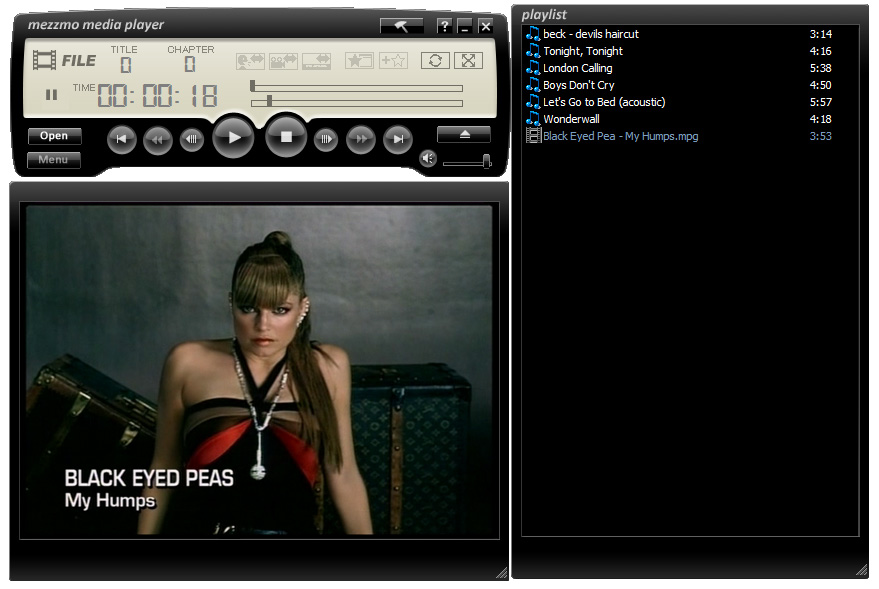This screenshot has width=879, height=589.
Task: Rewind the video
Action: [x=158, y=139]
